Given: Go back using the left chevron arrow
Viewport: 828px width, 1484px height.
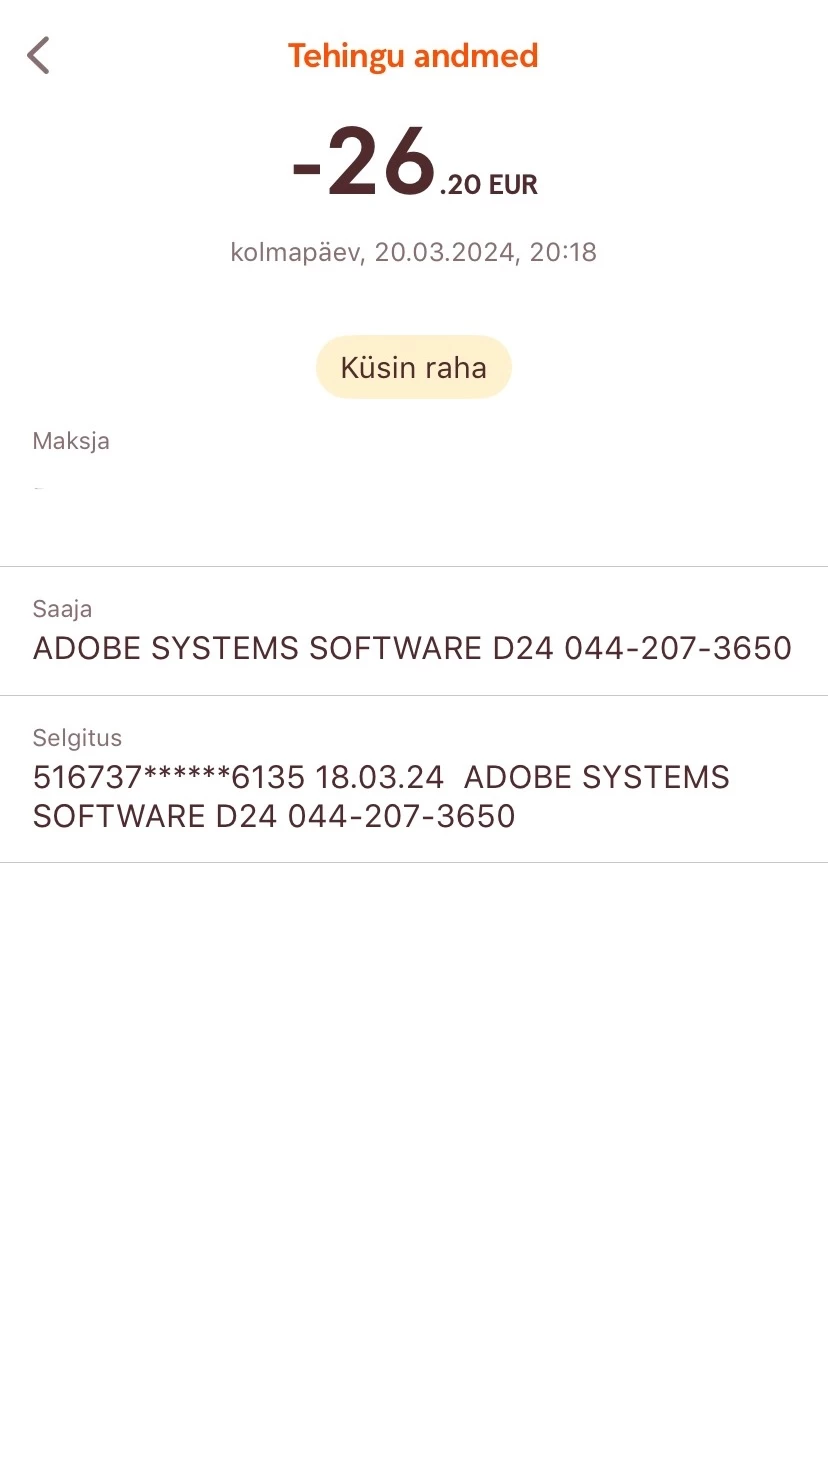Looking at the screenshot, I should point(38,55).
